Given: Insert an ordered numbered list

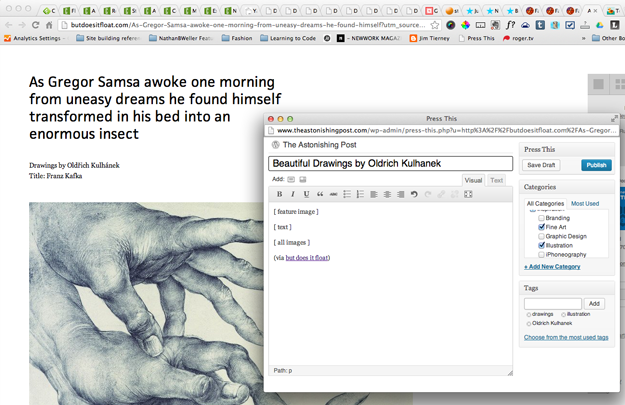Looking at the screenshot, I should click(360, 194).
